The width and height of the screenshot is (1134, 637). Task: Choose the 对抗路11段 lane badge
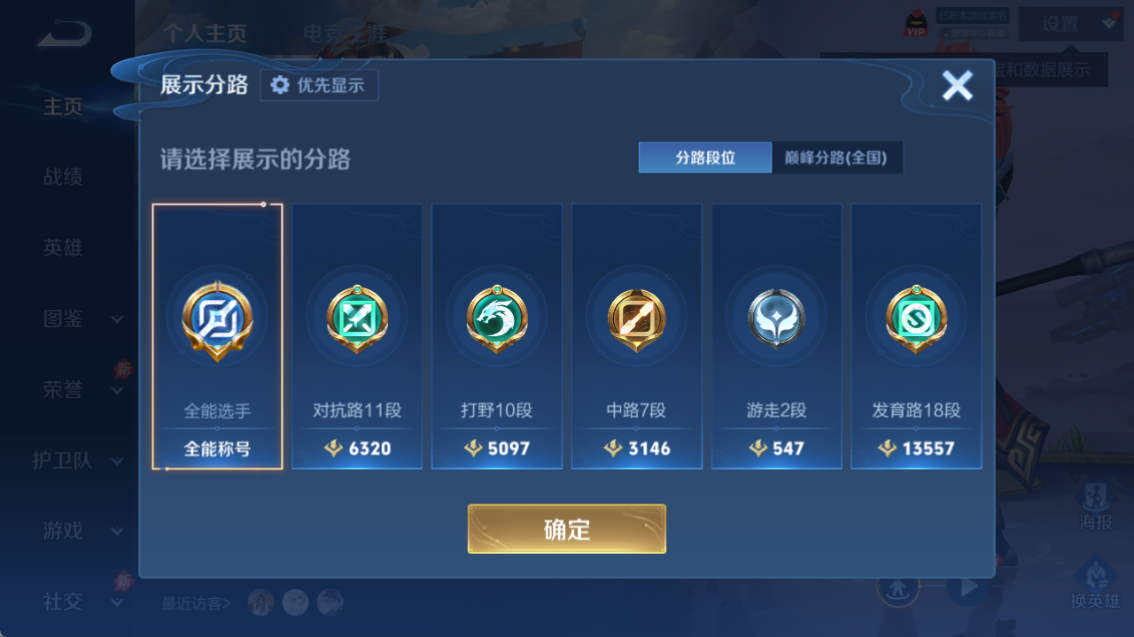coord(357,319)
